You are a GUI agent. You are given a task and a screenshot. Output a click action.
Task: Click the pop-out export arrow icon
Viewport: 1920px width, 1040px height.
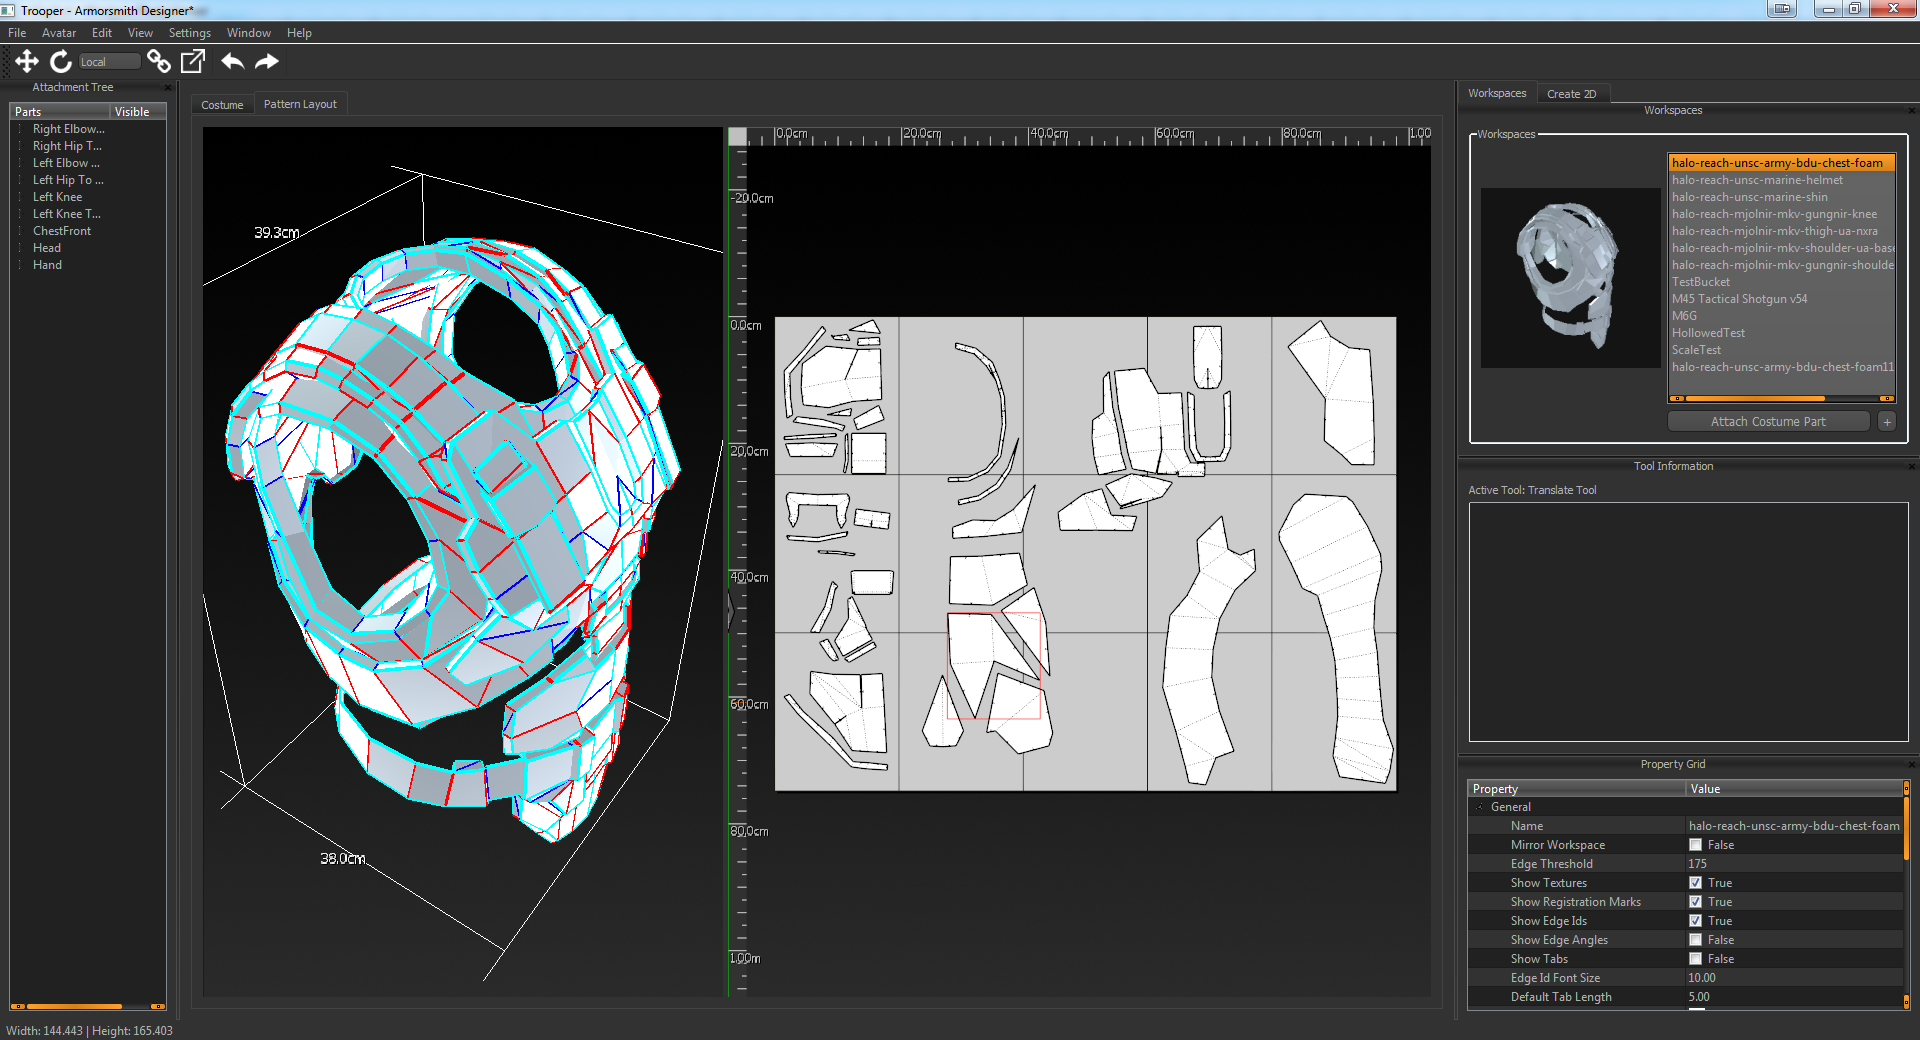[193, 62]
